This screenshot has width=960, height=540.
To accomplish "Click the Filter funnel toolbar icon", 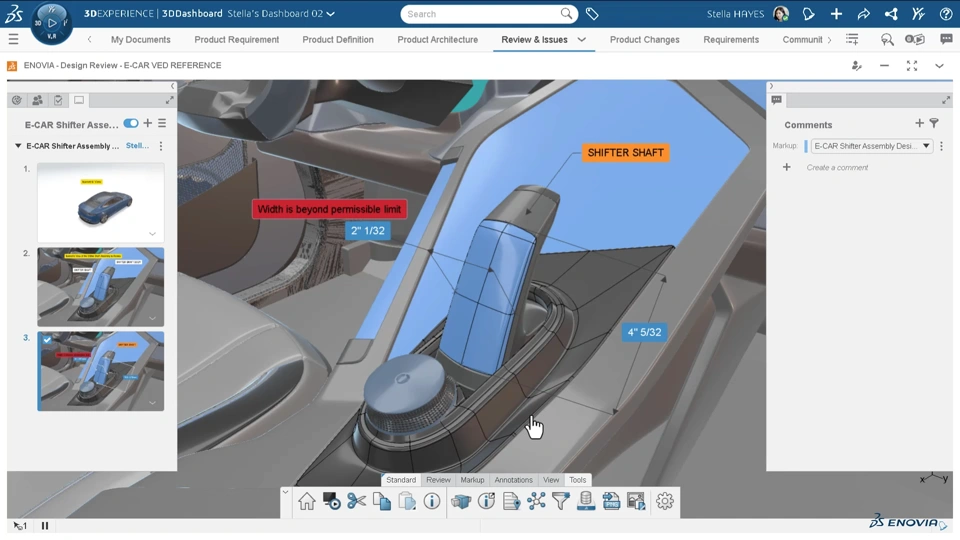I will point(561,501).
